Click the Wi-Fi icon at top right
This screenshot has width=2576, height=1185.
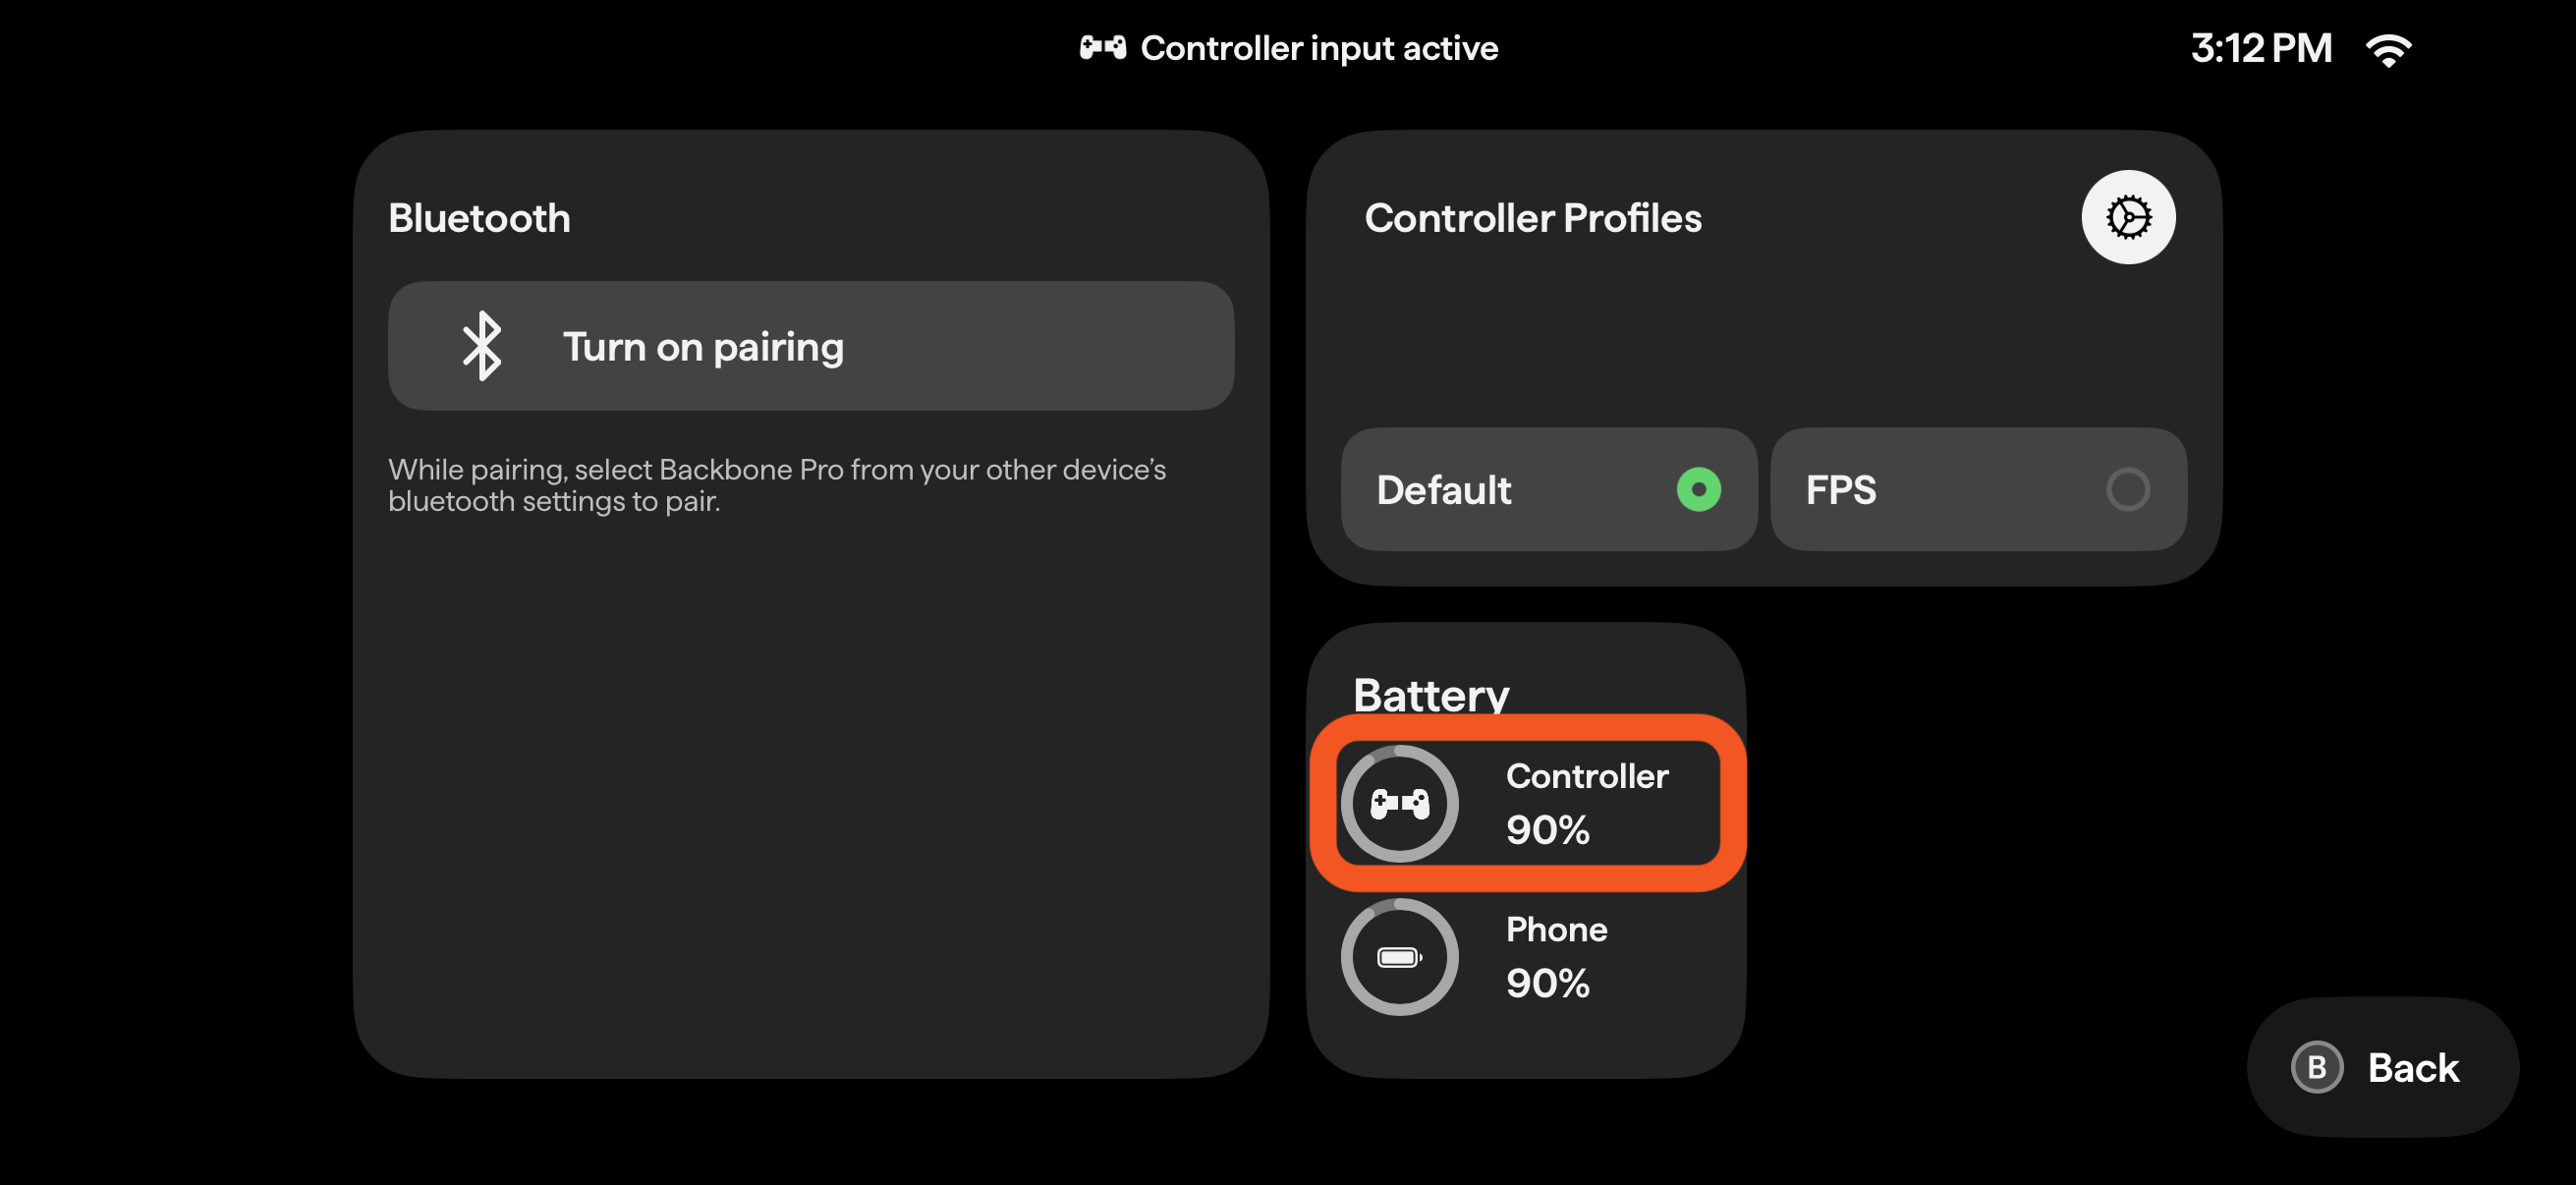click(x=2390, y=47)
